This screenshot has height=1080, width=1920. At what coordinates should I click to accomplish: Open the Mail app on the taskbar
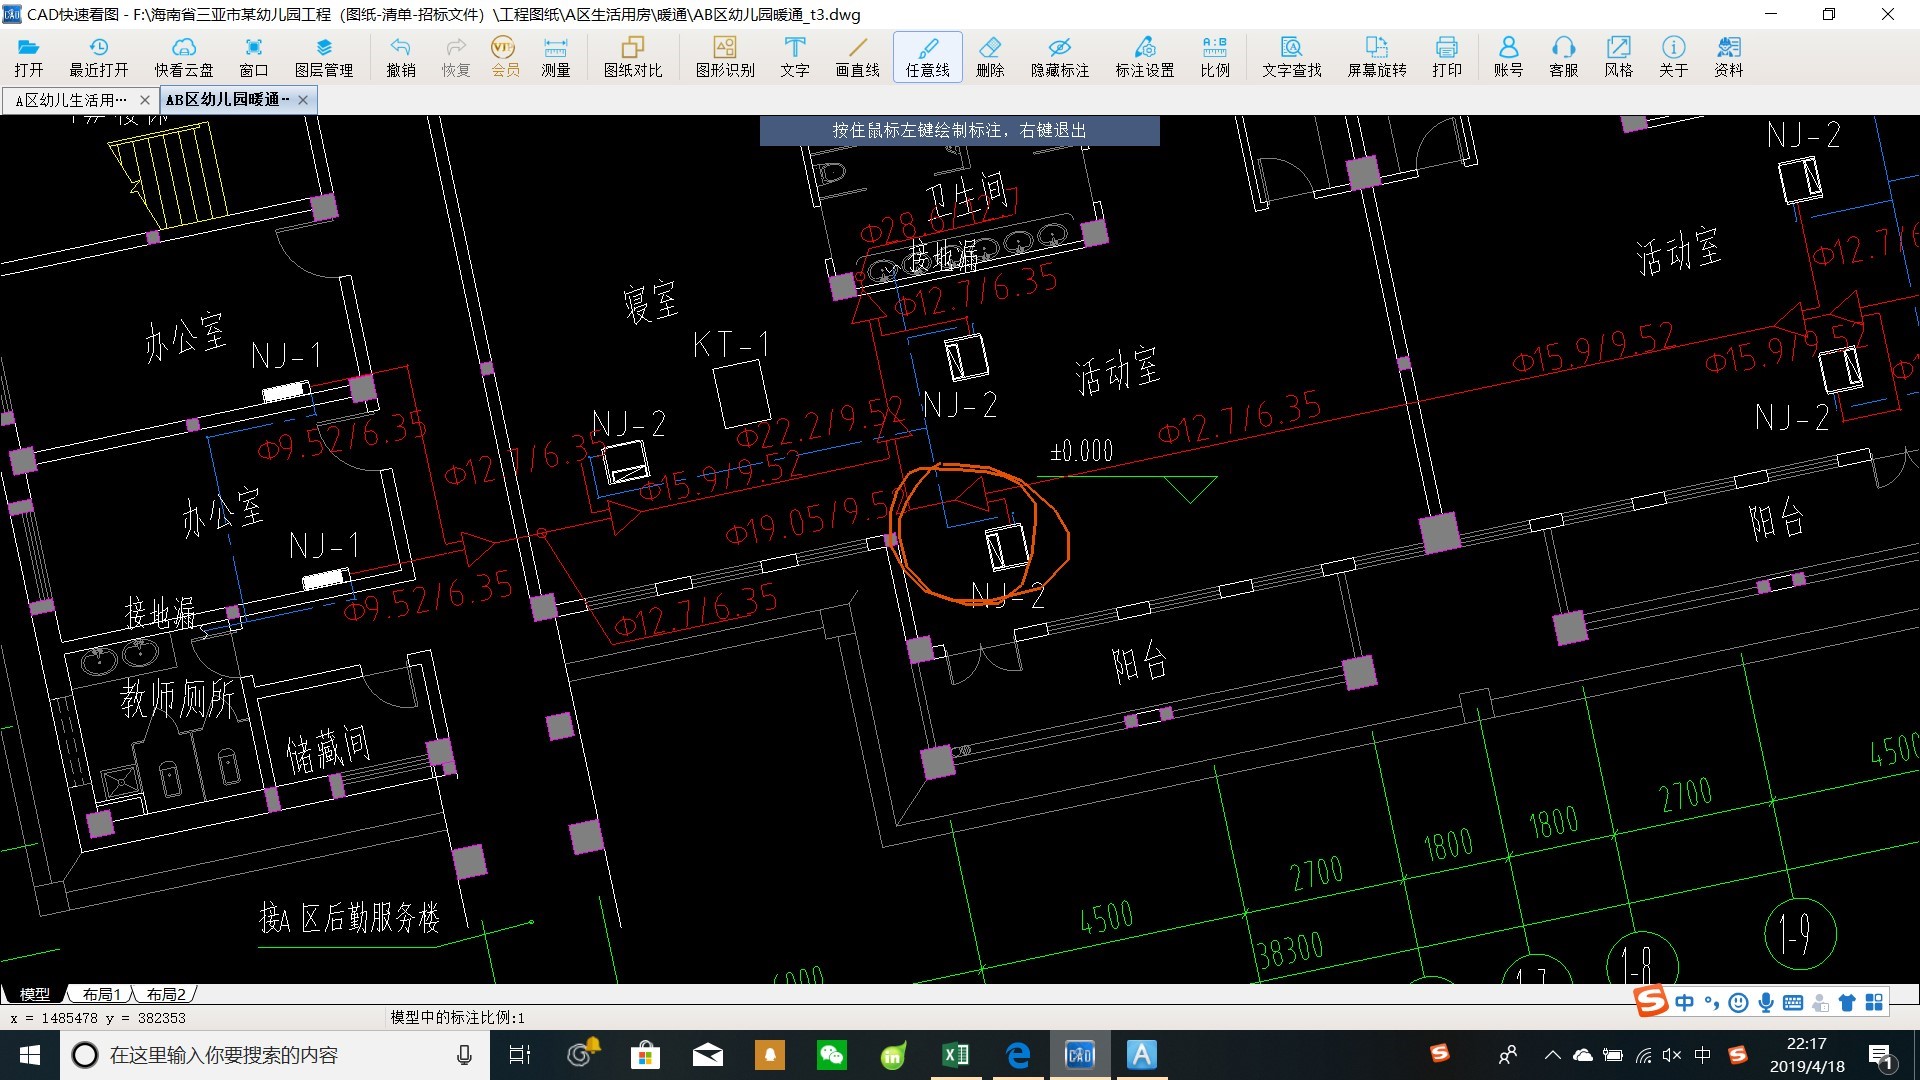pyautogui.click(x=707, y=1055)
